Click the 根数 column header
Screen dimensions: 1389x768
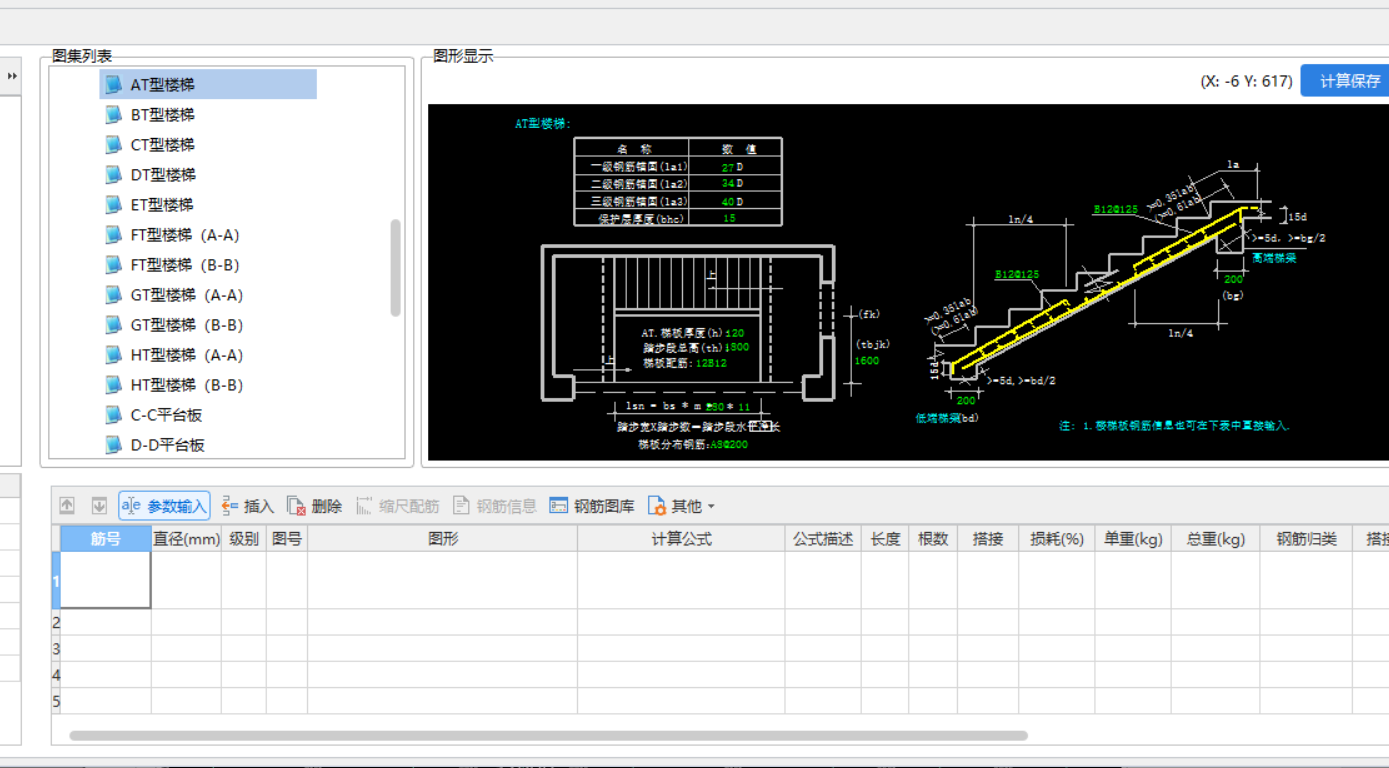(x=933, y=539)
